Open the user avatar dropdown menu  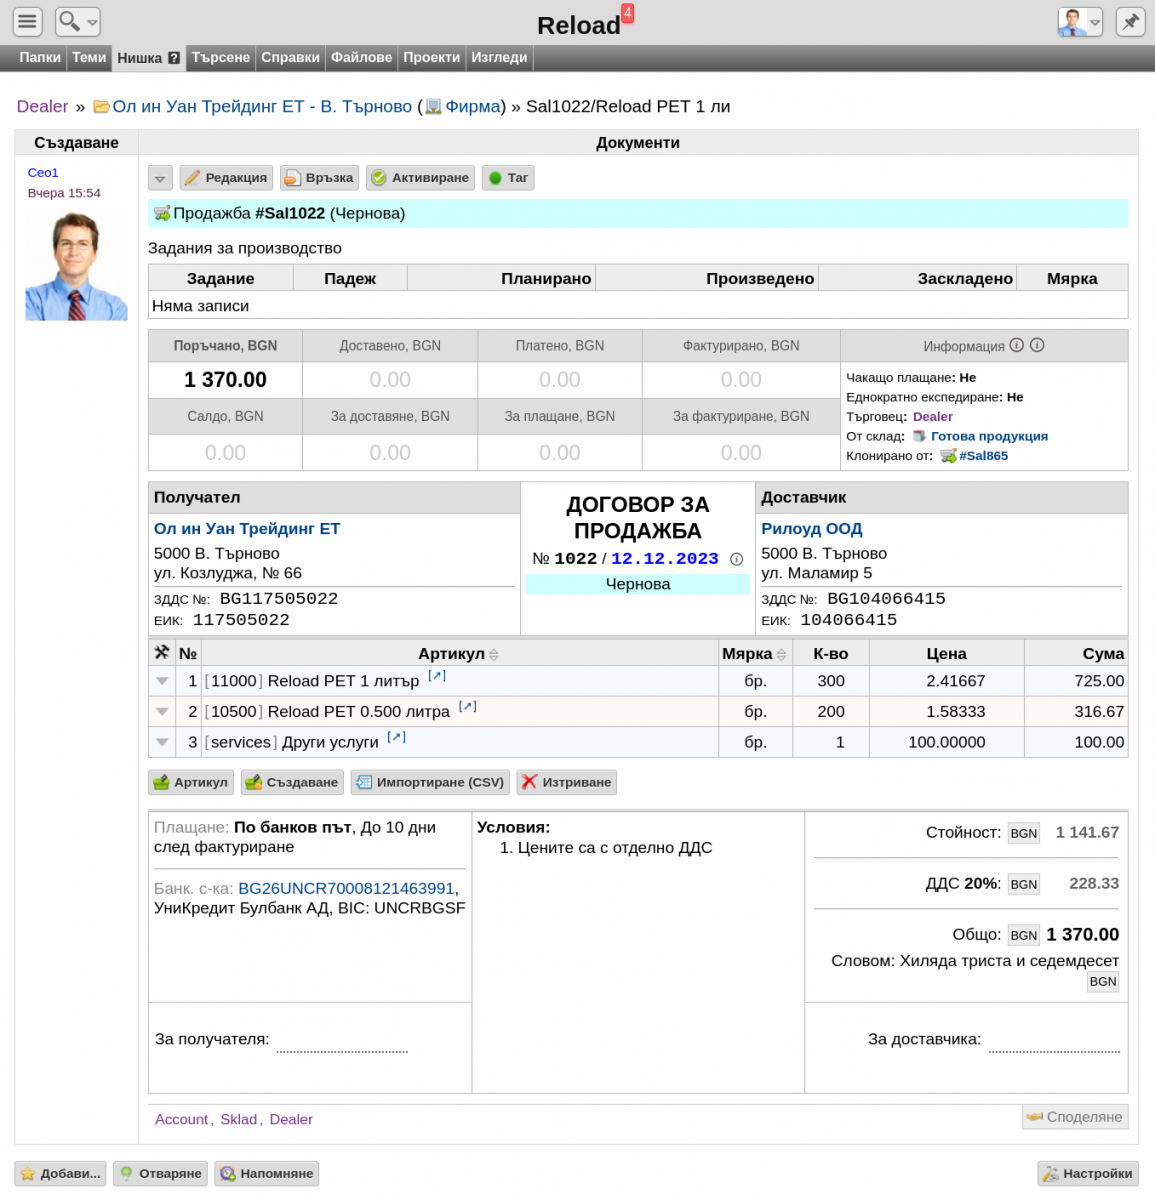(1080, 21)
